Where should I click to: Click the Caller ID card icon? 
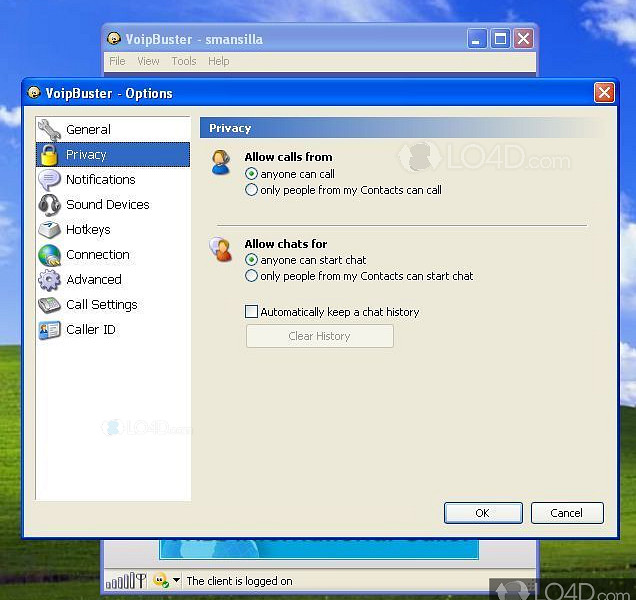49,330
